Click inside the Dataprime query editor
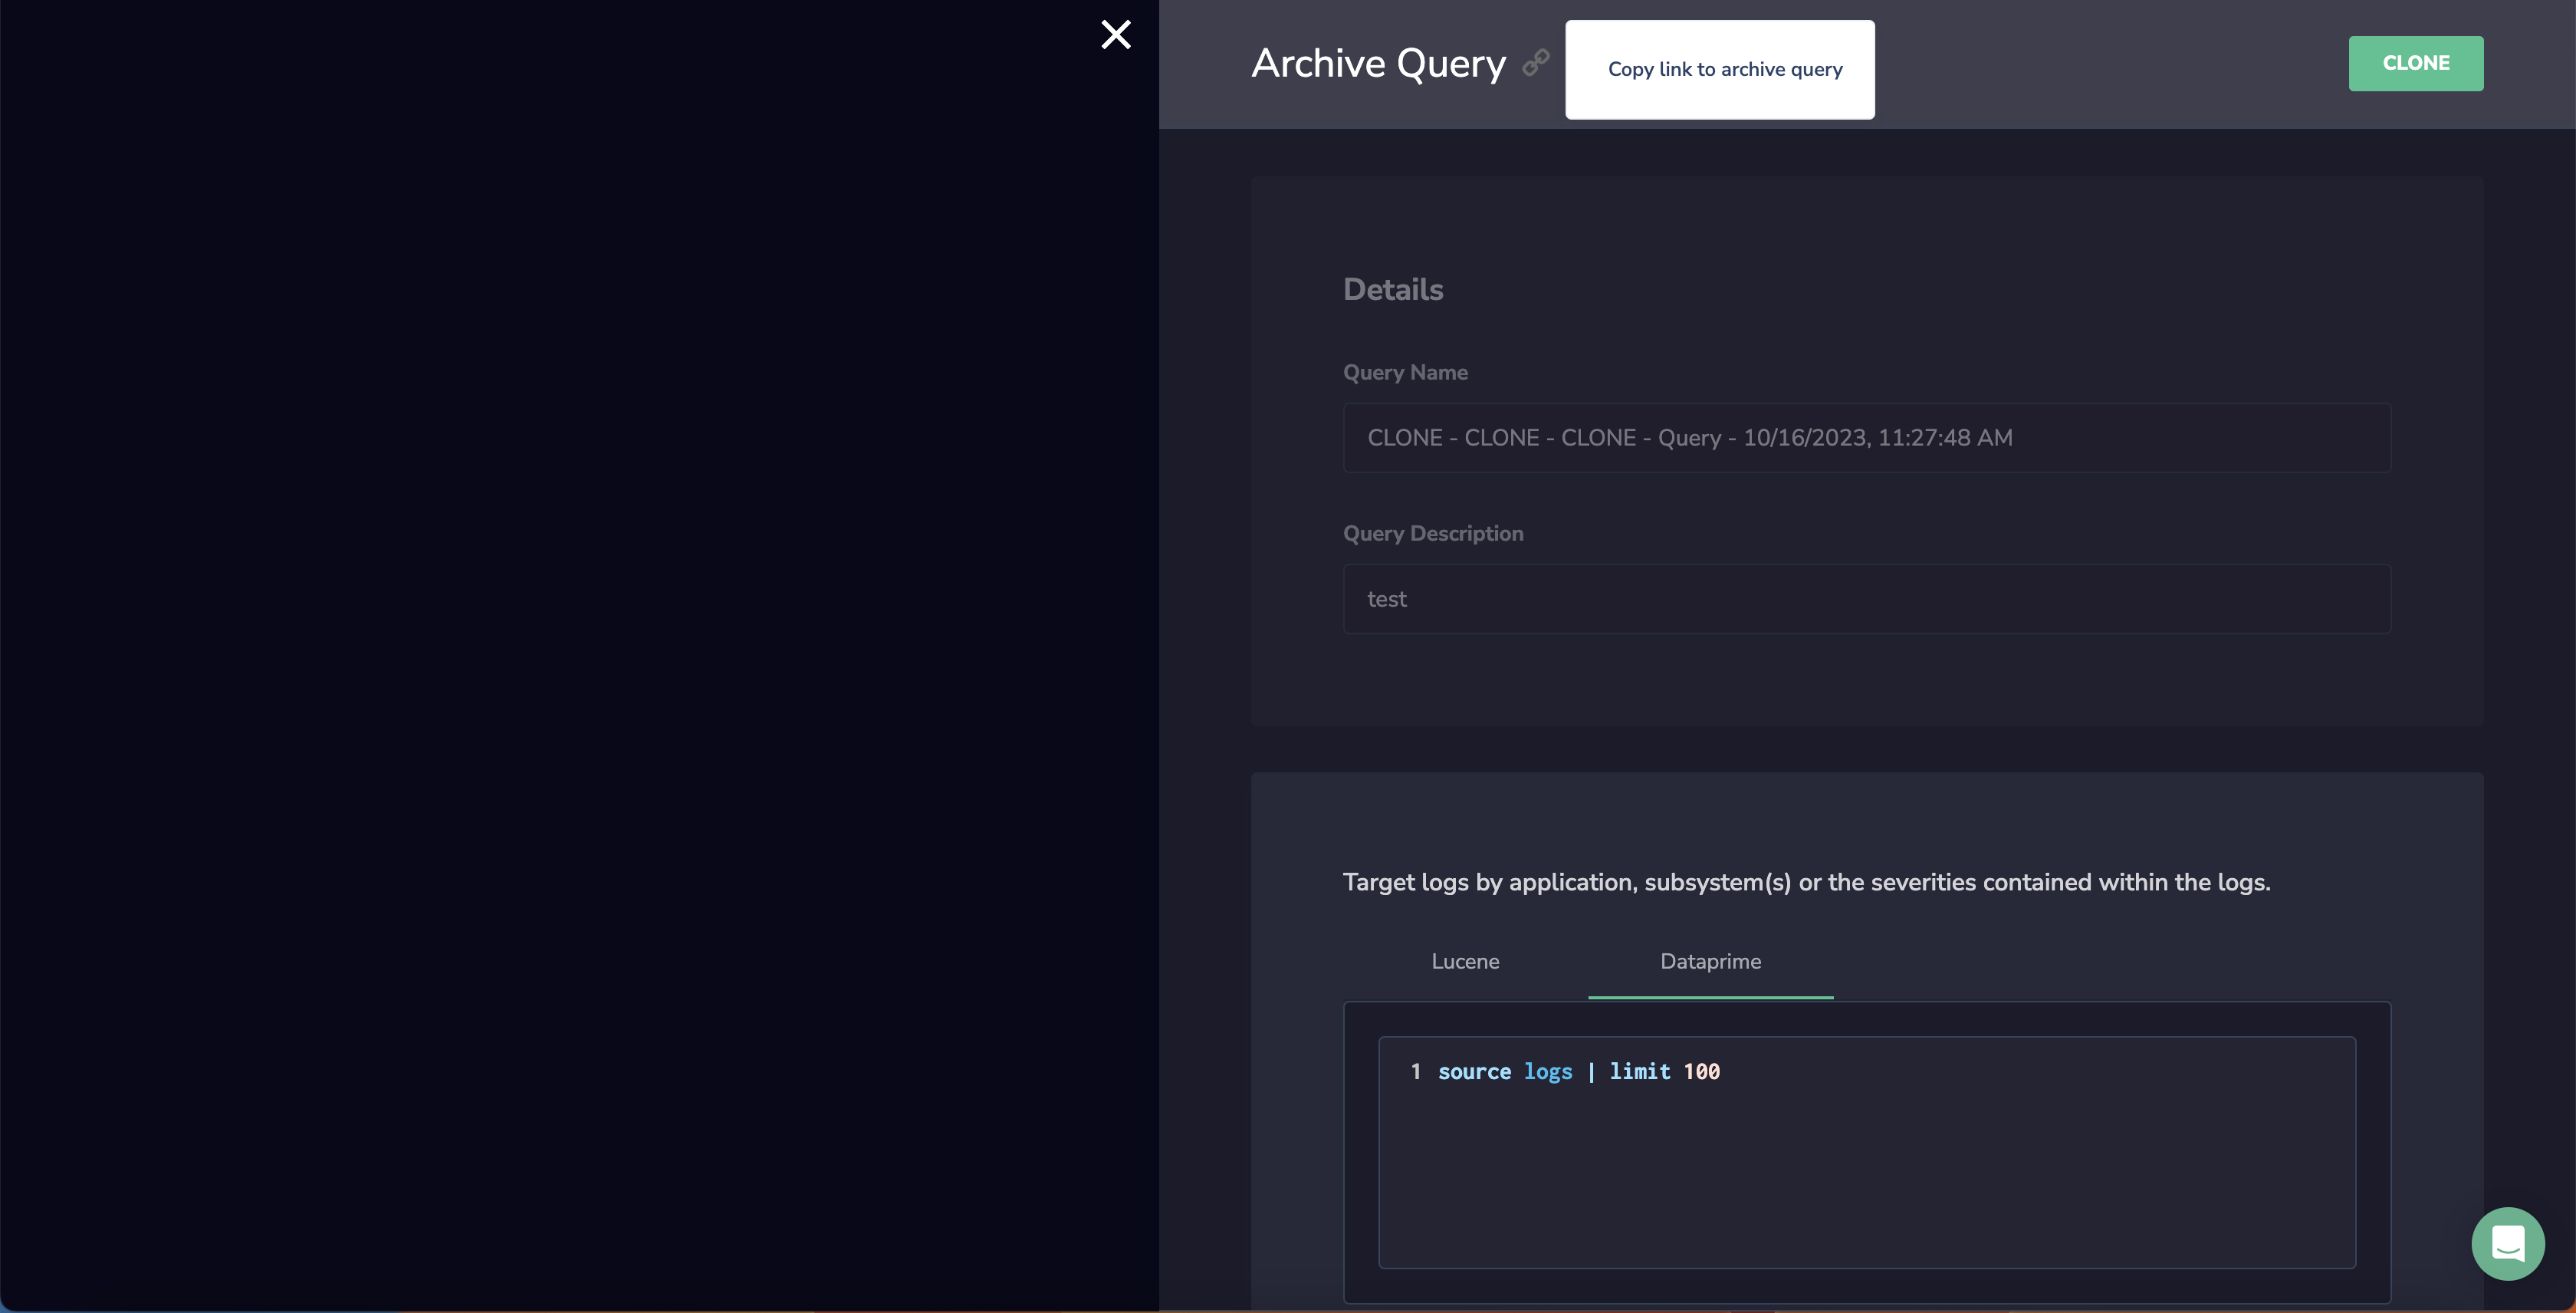Image resolution: width=2576 pixels, height=1313 pixels. point(1866,1152)
